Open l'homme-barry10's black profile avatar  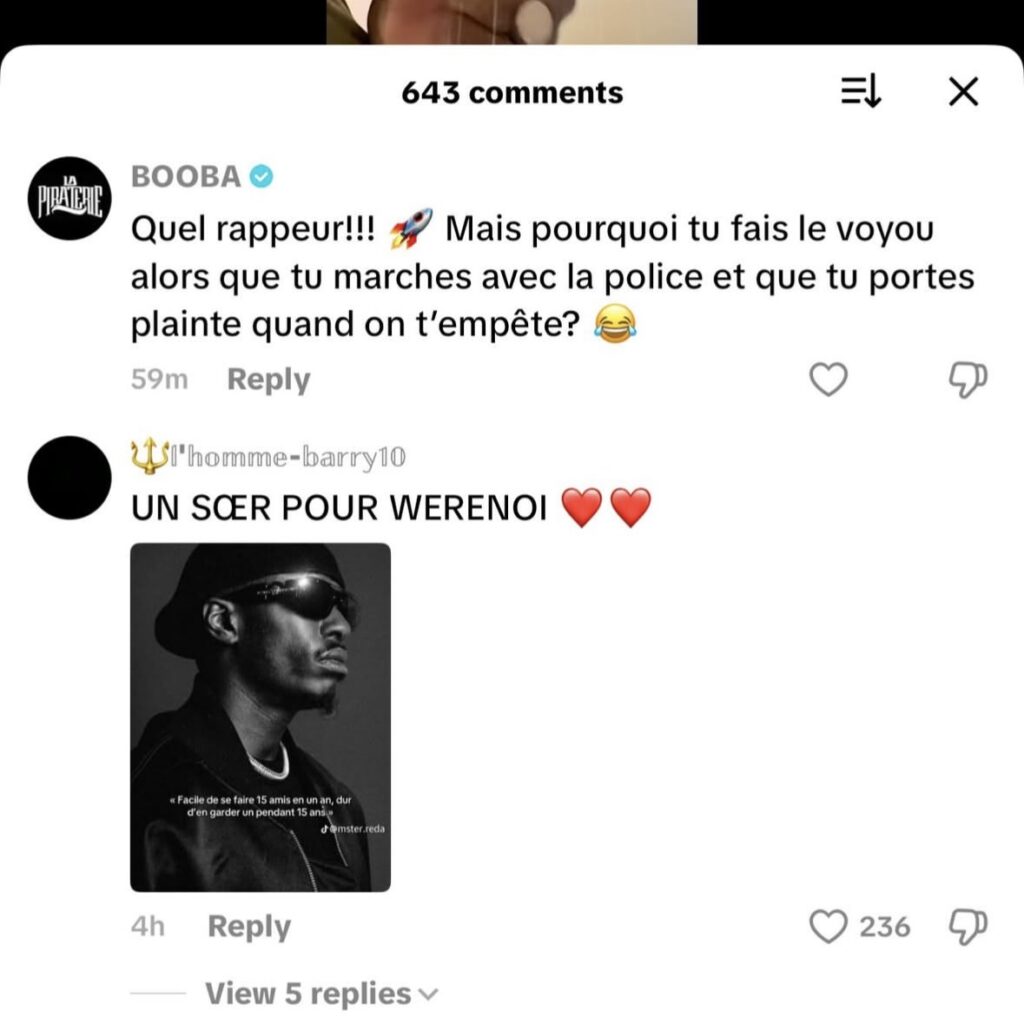(x=69, y=478)
